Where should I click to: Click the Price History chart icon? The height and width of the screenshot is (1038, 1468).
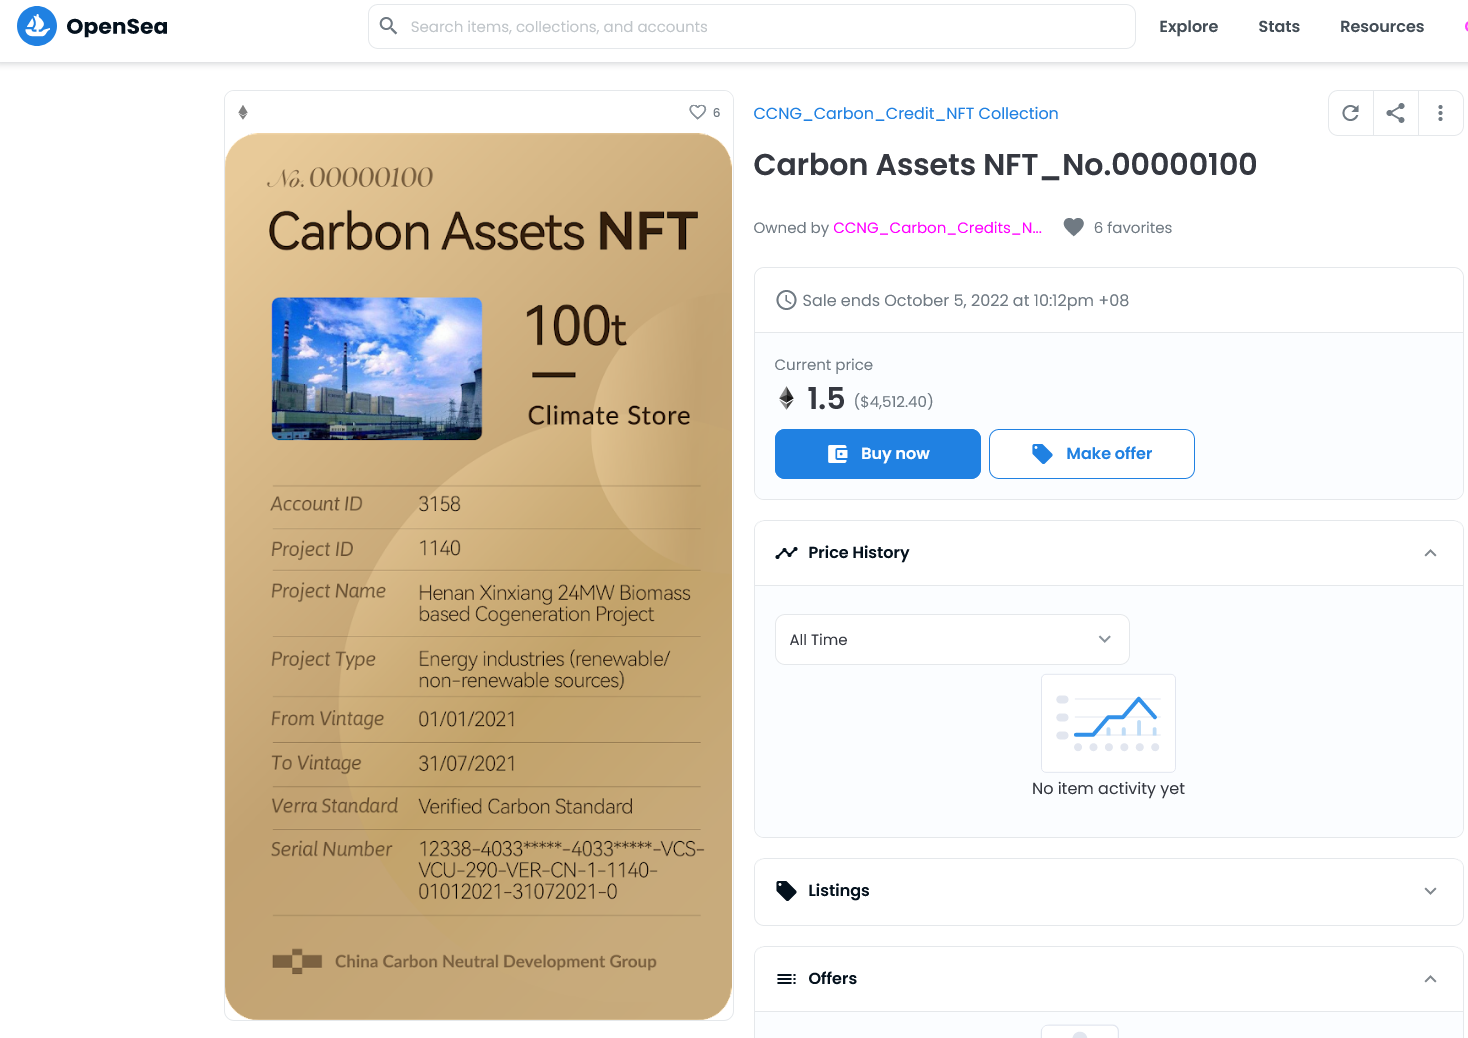tap(787, 552)
